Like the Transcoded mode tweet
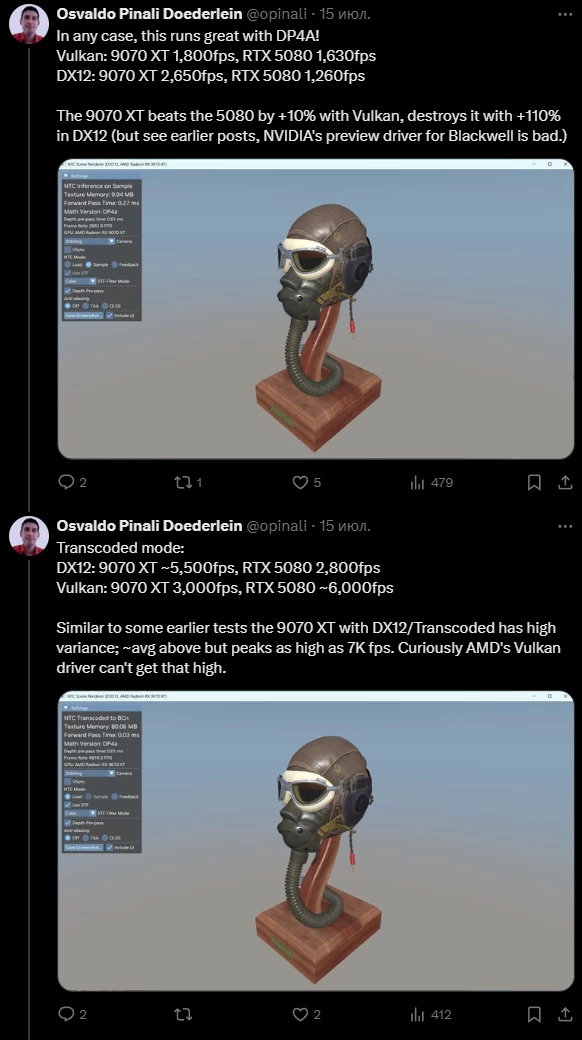The width and height of the screenshot is (582, 1040). pos(307,1014)
